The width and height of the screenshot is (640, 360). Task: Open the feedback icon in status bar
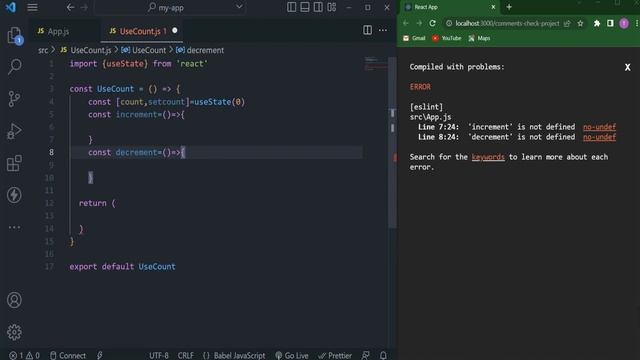pos(366,356)
